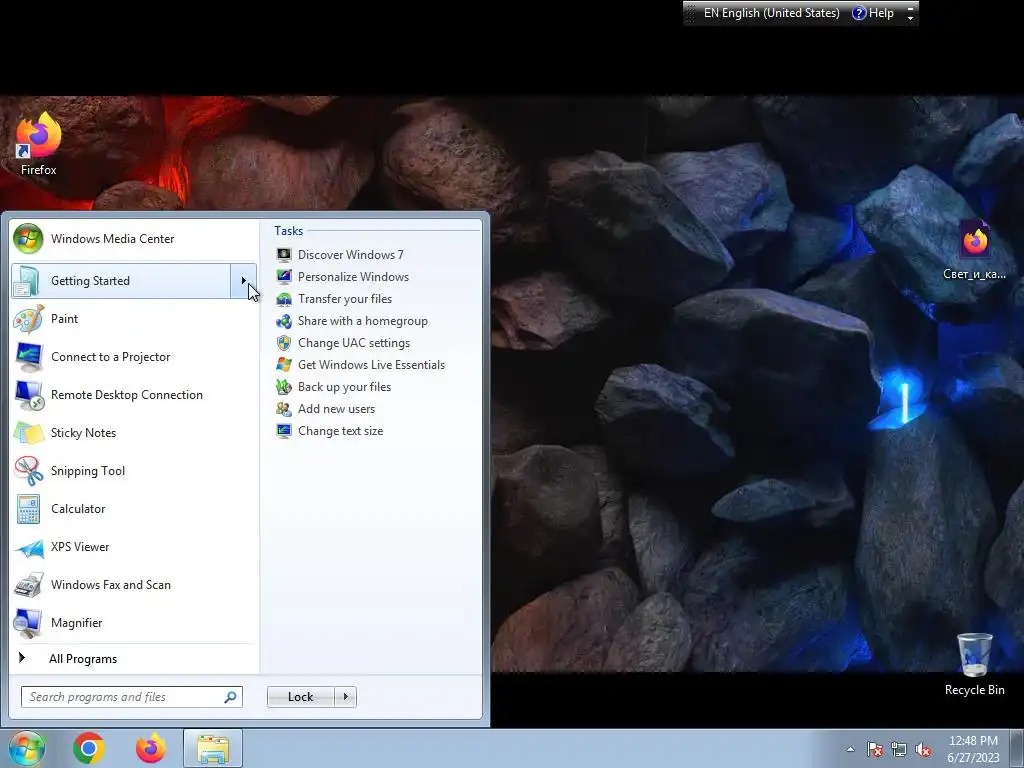Open Share with a homegroup link
This screenshot has width=1024, height=768.
tap(363, 321)
